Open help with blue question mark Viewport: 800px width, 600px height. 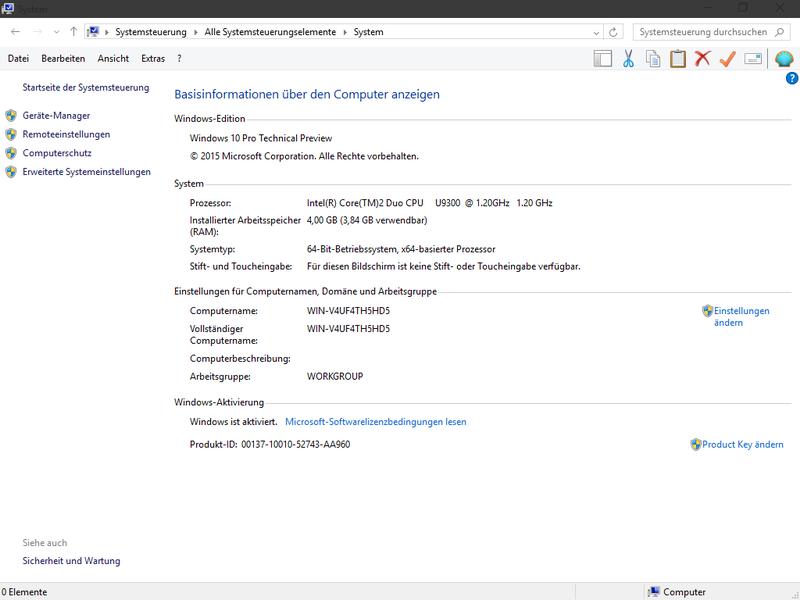pyautogui.click(x=792, y=78)
